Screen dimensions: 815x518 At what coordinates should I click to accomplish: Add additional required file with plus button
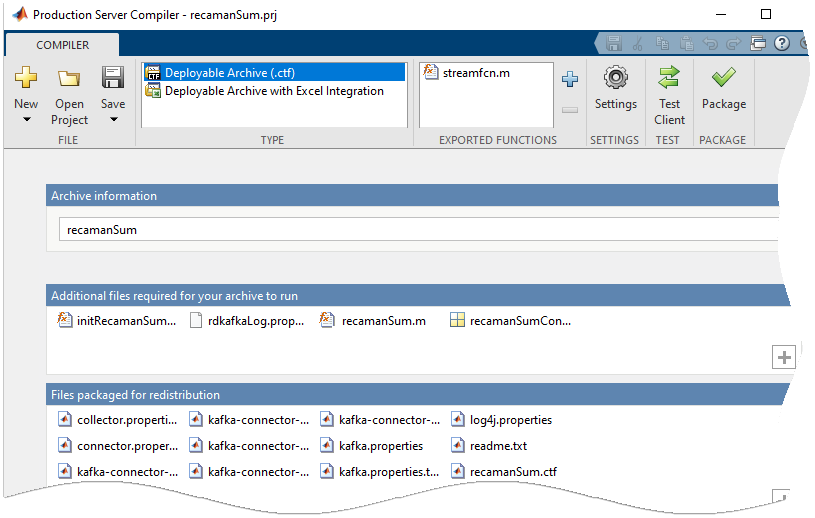783,357
